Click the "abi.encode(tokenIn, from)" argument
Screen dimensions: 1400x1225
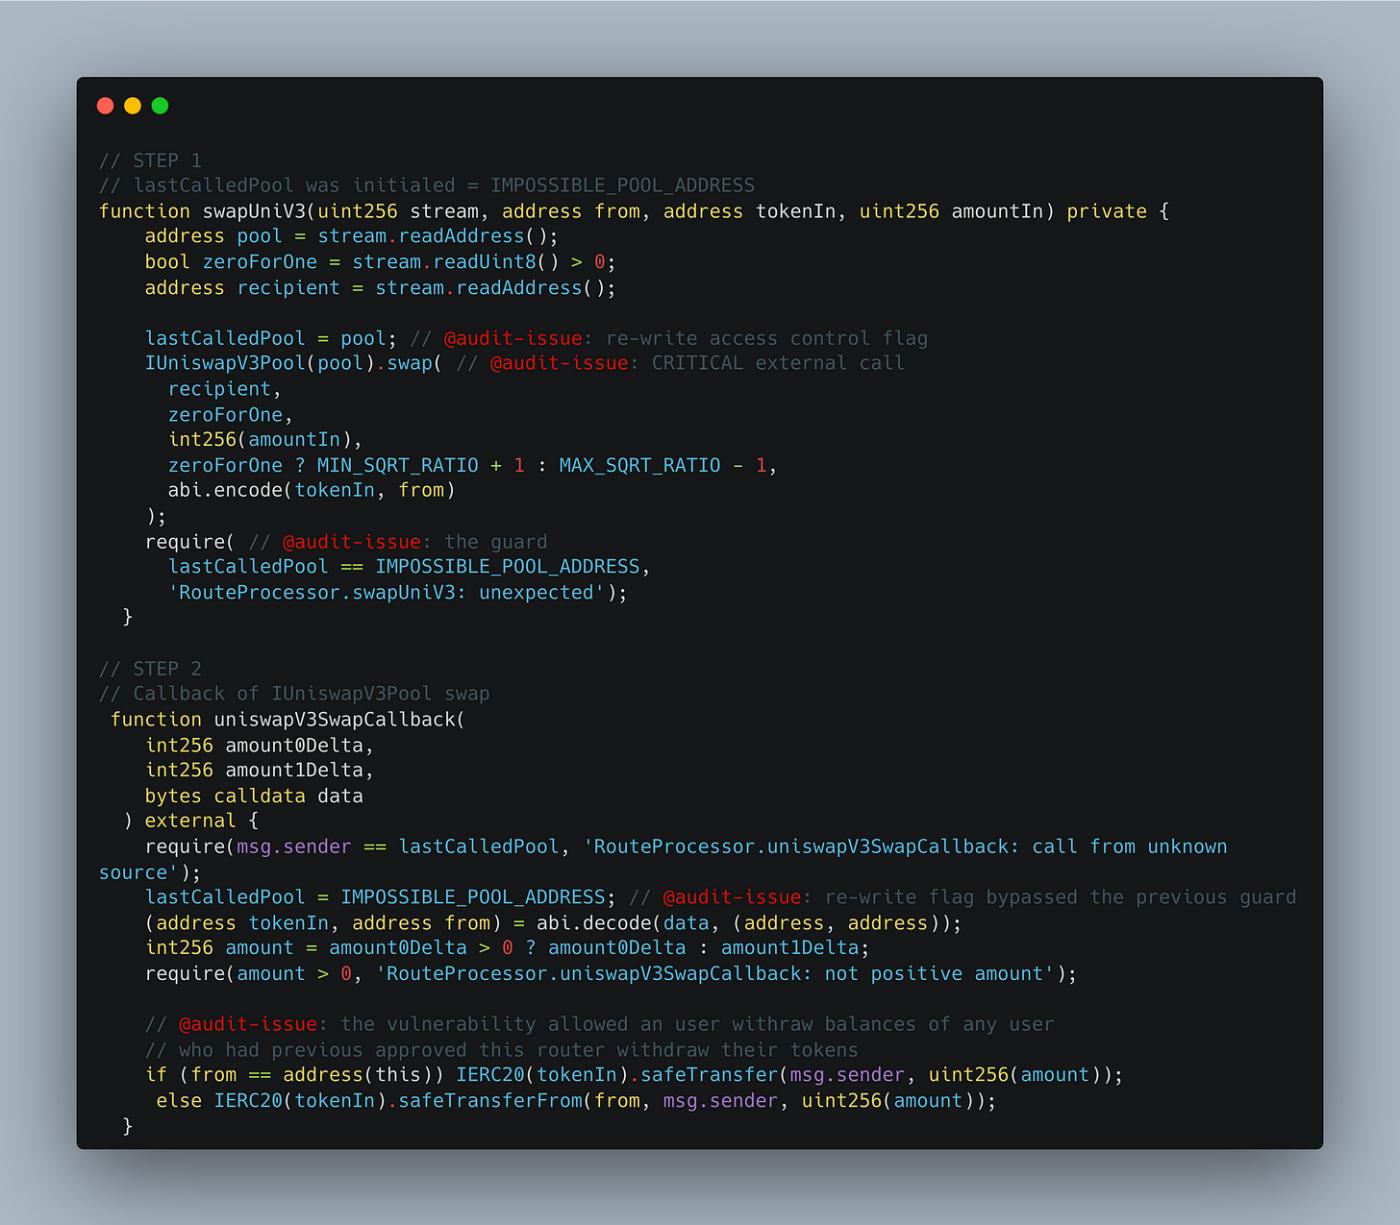(x=312, y=490)
